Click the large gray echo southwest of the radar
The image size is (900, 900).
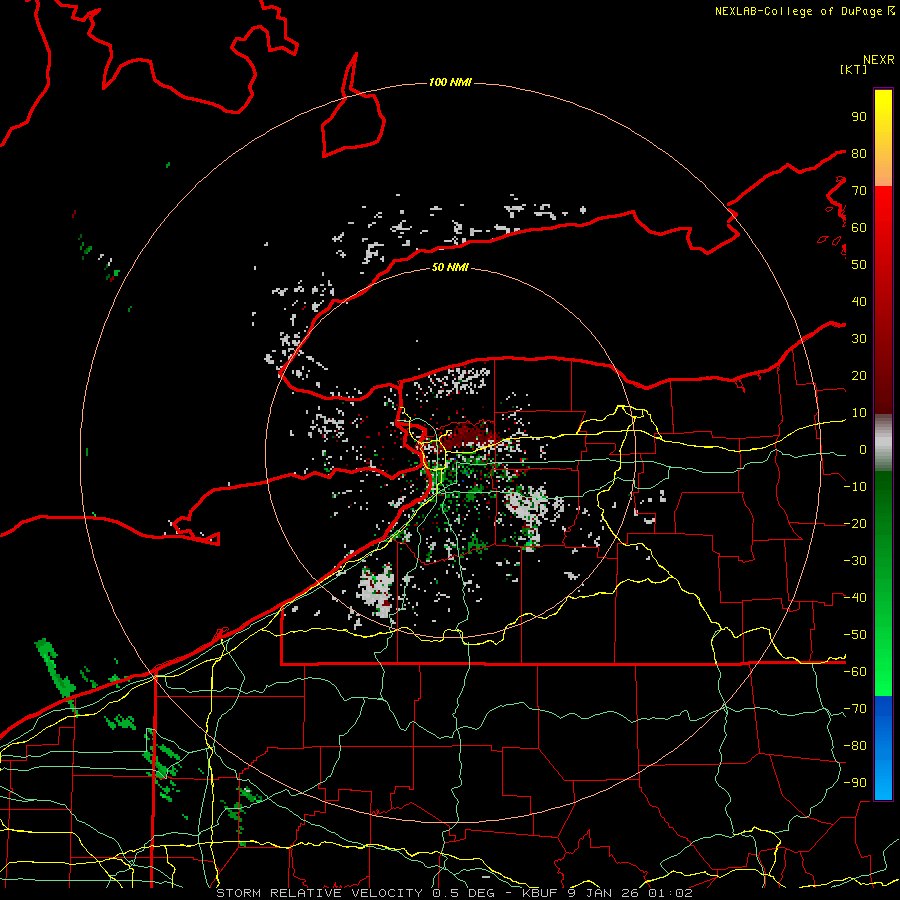[376, 592]
